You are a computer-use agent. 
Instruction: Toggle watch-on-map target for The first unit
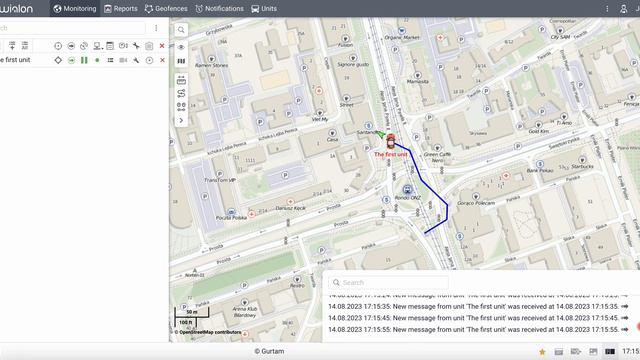149,60
